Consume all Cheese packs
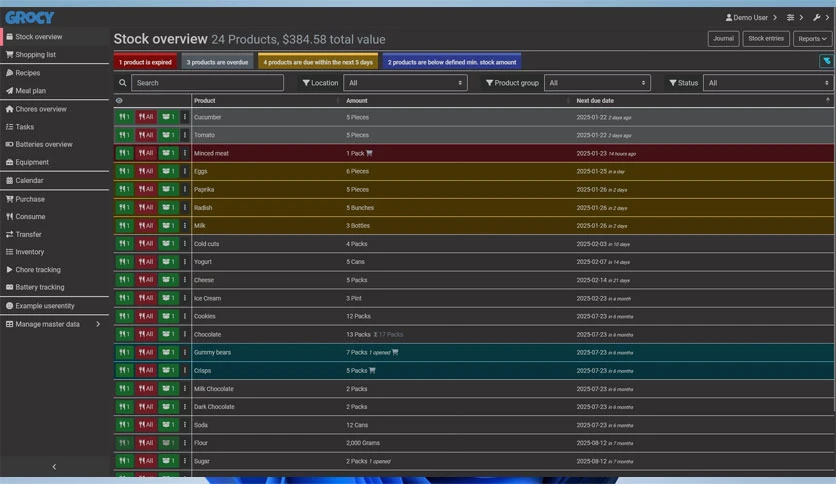The height and width of the screenshot is (484, 836). tap(146, 280)
